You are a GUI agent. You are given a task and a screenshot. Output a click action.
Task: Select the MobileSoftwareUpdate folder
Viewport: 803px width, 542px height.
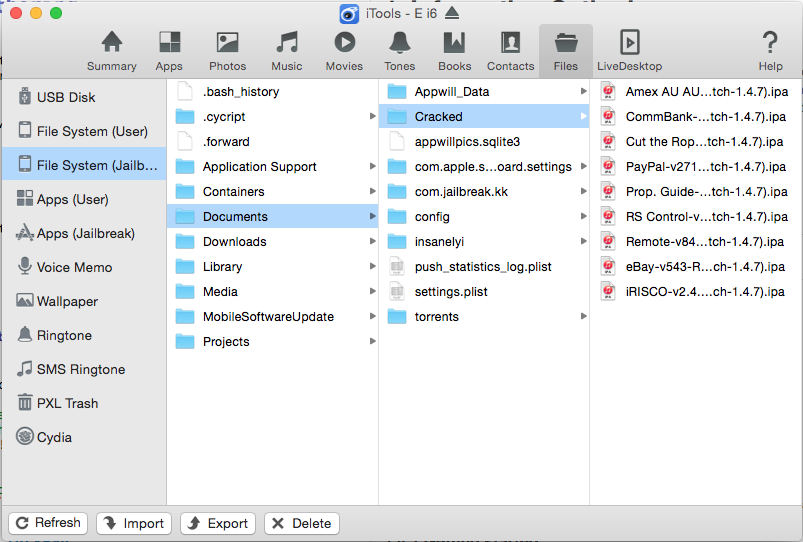(272, 316)
